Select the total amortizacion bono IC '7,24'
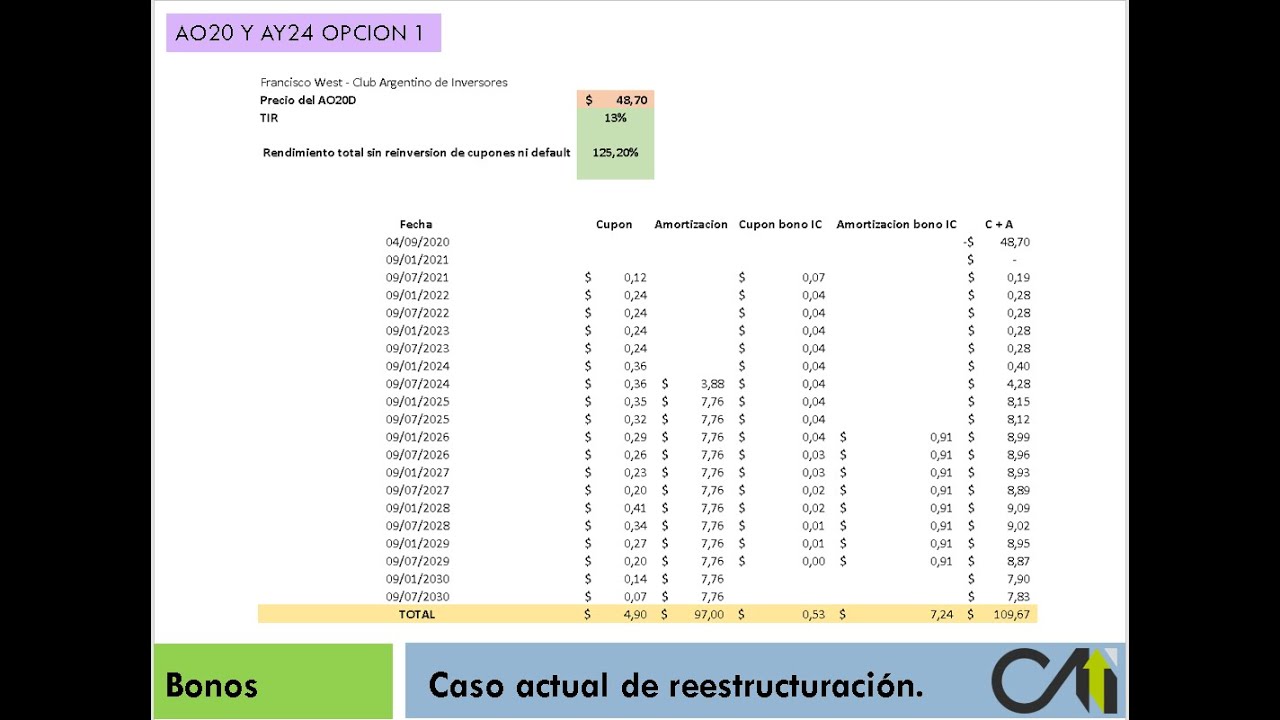 (x=941, y=614)
